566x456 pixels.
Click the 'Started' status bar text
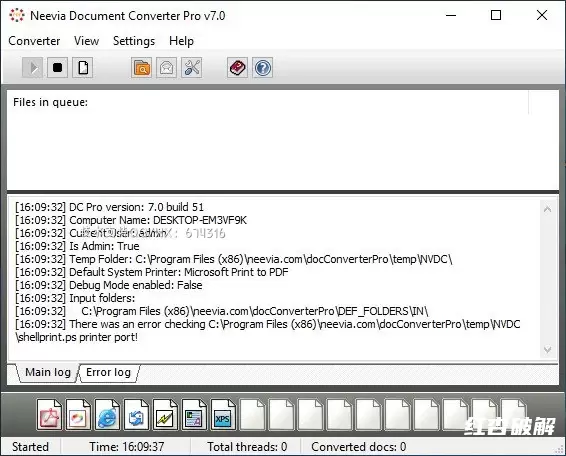[30, 447]
